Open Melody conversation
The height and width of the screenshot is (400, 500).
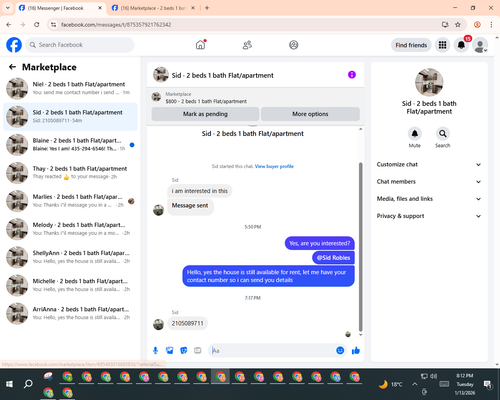coord(70,229)
